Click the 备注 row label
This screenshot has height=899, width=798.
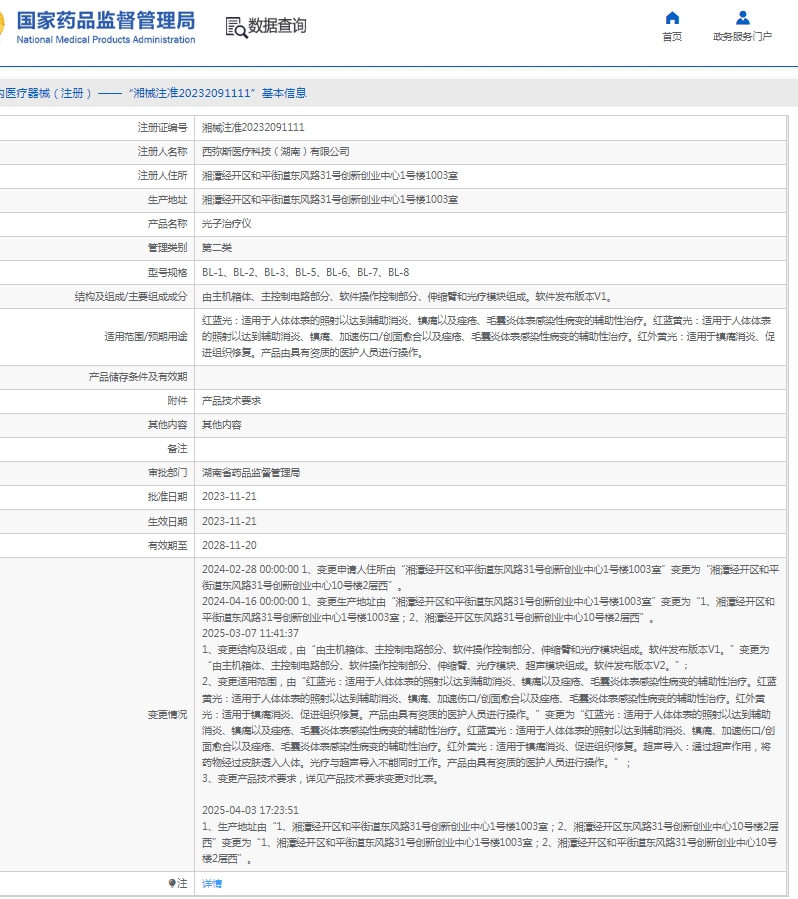177,448
